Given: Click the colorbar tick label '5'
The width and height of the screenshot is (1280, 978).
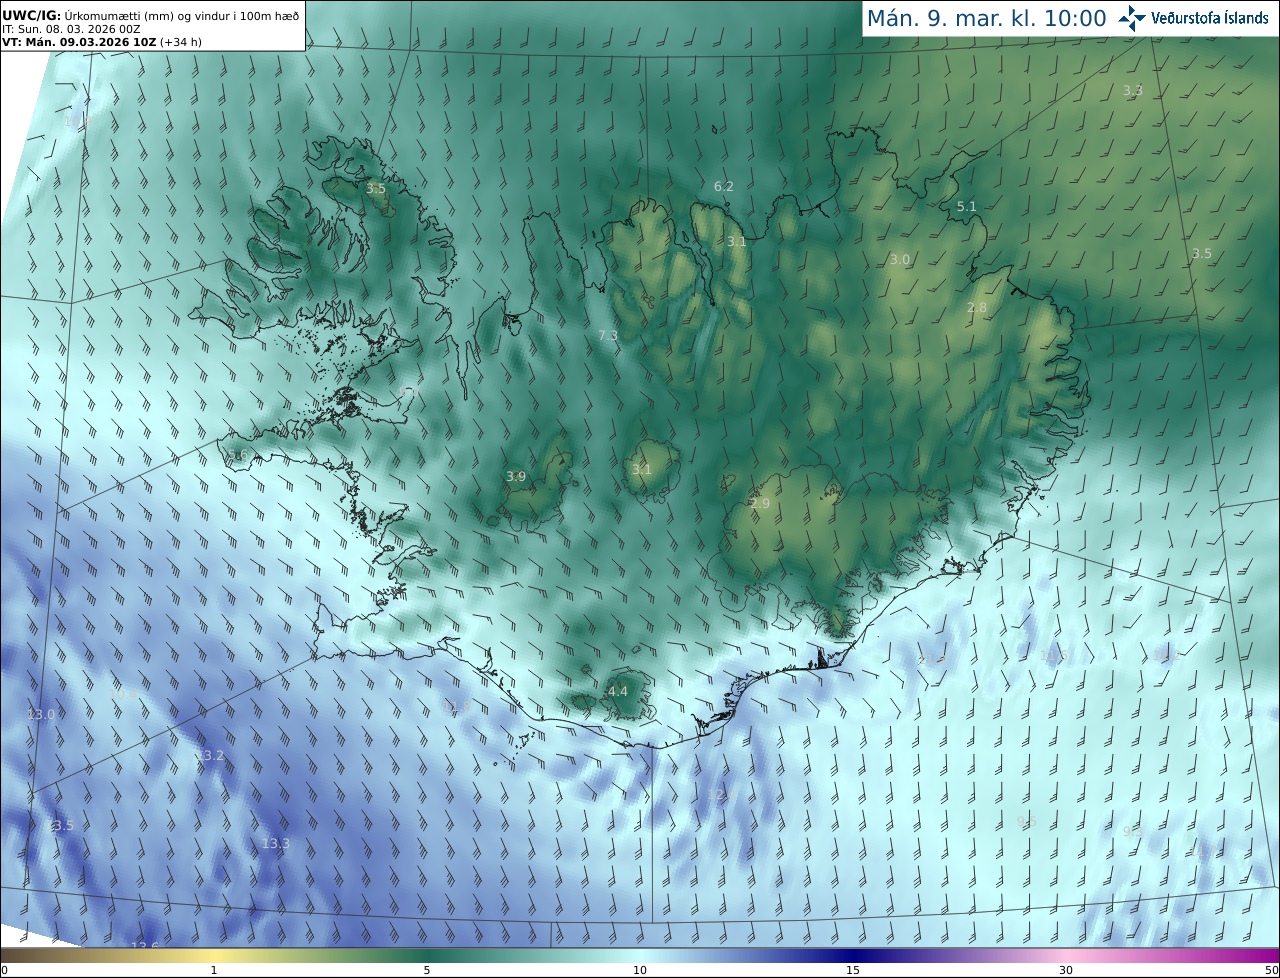Looking at the screenshot, I should tap(427, 970).
